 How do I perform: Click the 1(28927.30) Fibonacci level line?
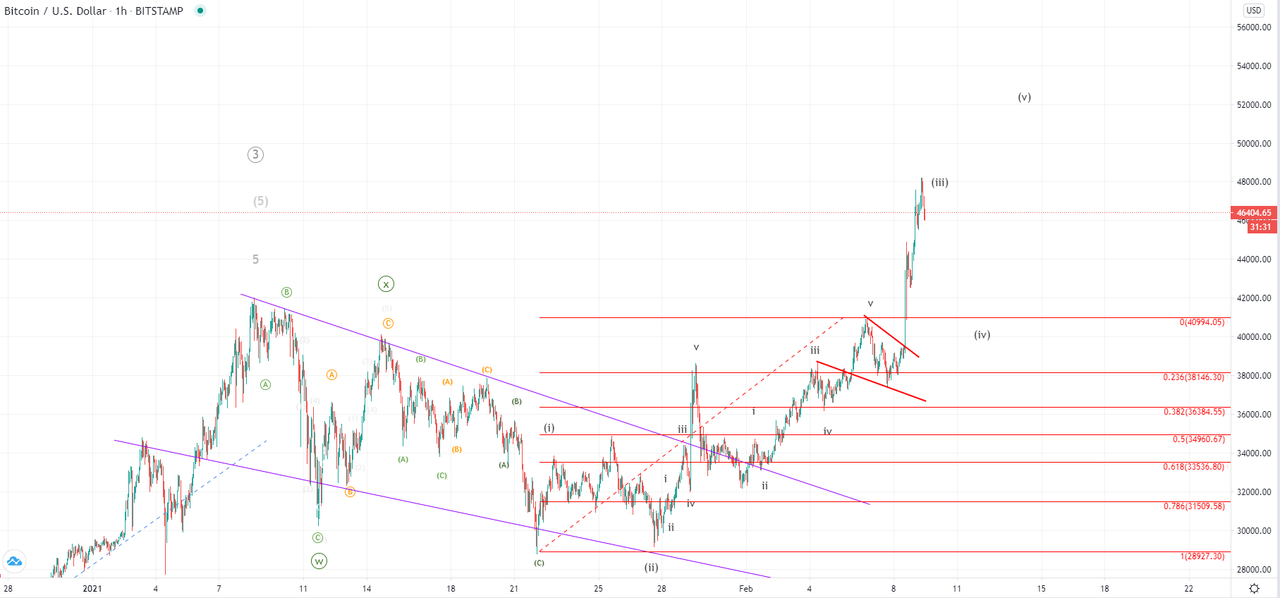pyautogui.click(x=900, y=552)
